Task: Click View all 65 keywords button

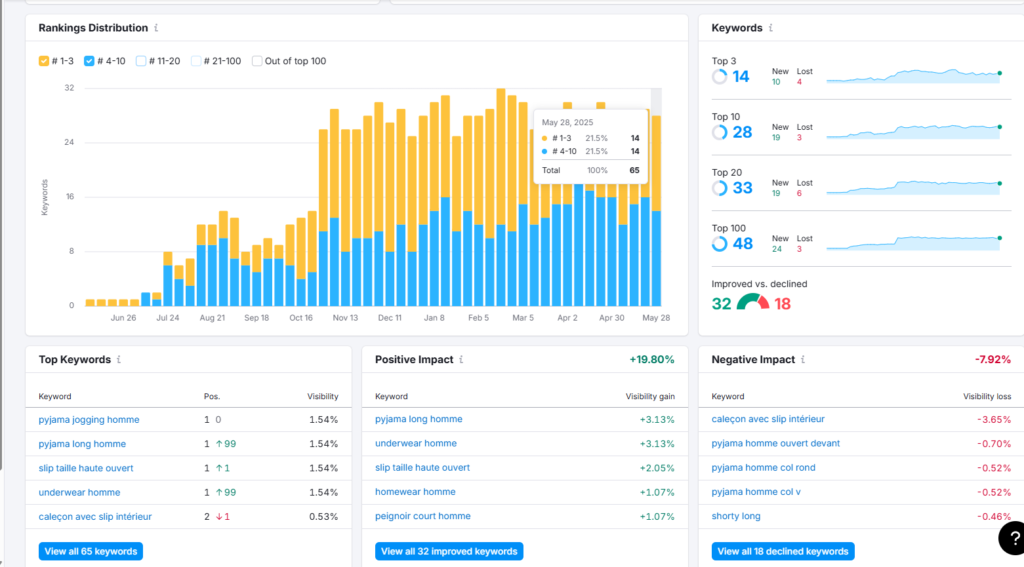Action: click(x=91, y=551)
